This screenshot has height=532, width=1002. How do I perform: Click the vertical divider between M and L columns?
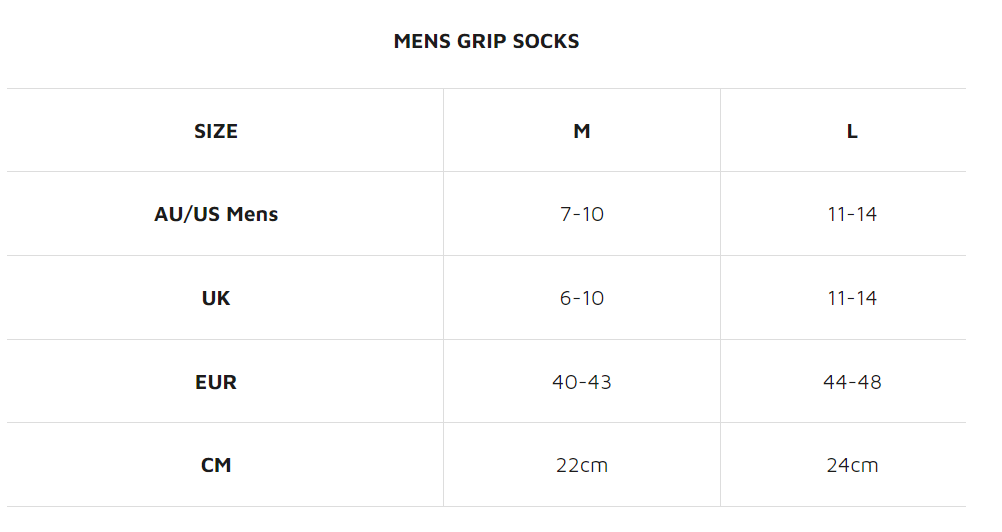(x=720, y=298)
